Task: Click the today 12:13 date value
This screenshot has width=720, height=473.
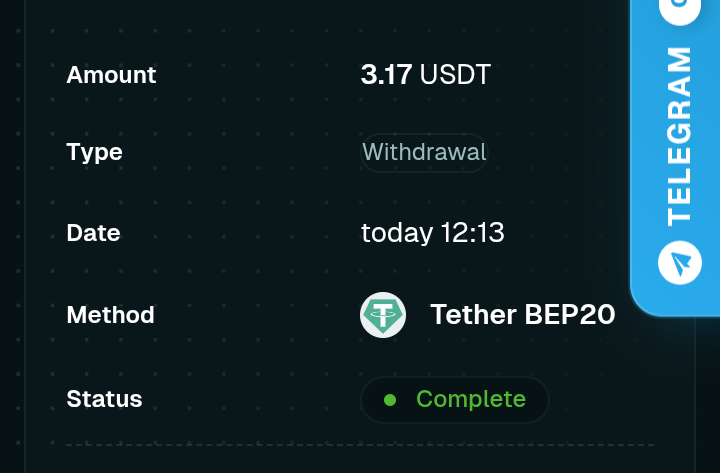Action: coord(433,233)
